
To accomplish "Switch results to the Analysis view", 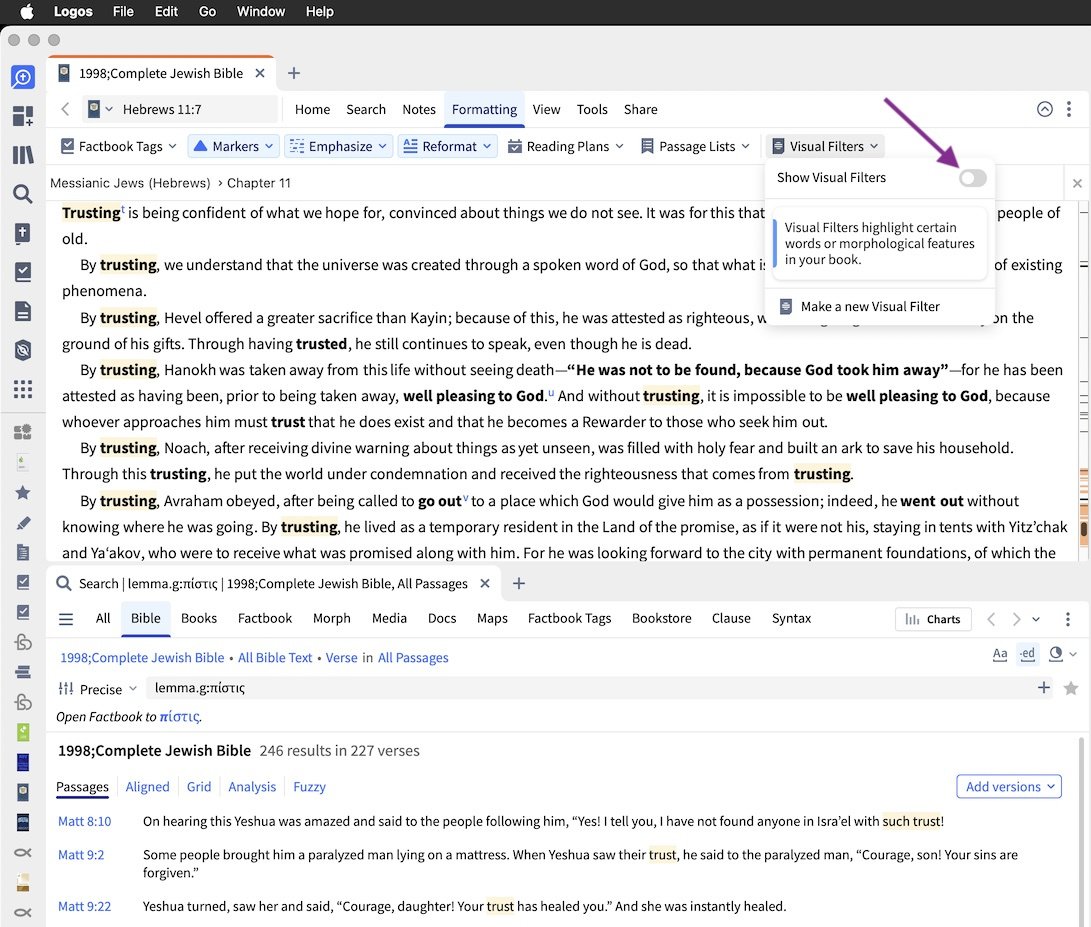I will (252, 786).
